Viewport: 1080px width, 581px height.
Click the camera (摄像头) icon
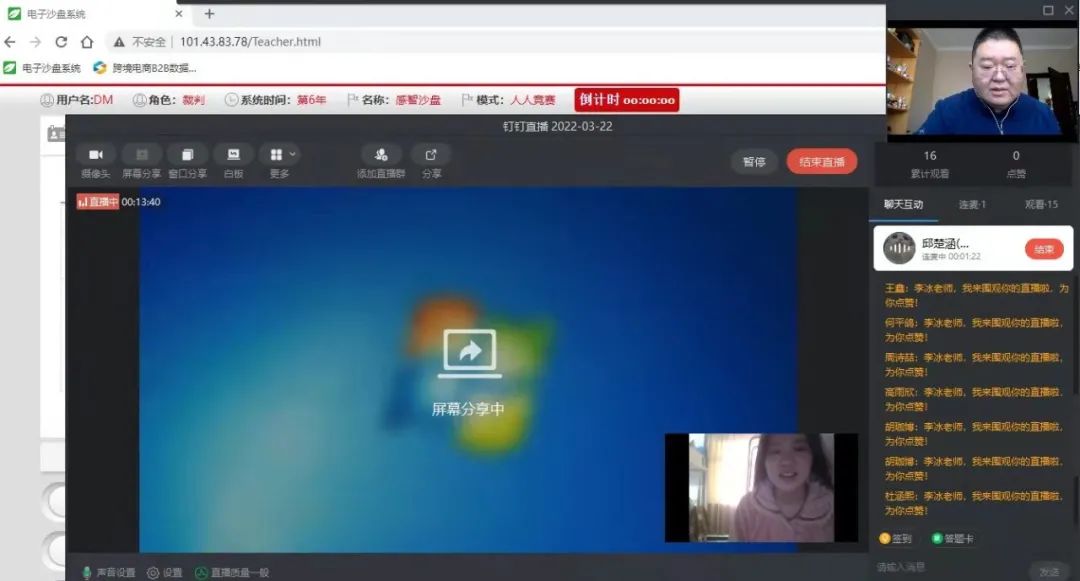[x=96, y=155]
